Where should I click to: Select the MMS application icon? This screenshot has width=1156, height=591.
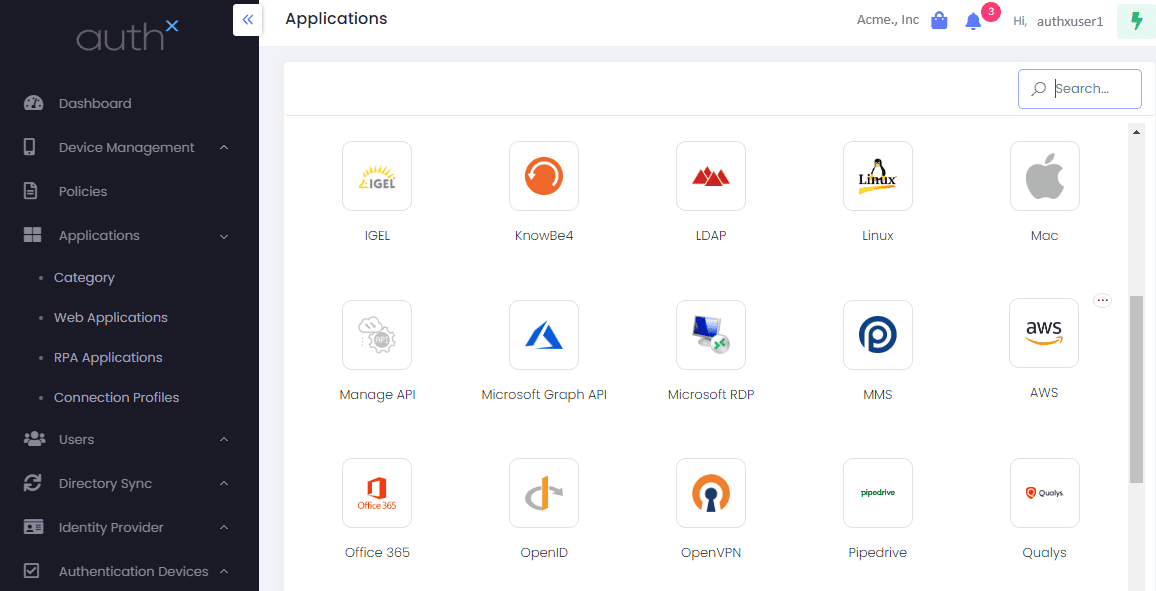(877, 335)
